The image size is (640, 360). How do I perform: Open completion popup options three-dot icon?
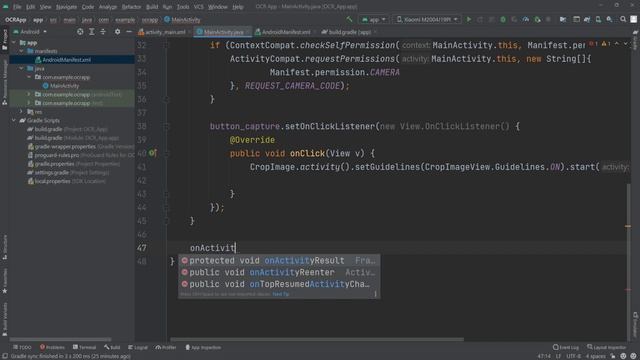pyautogui.click(x=375, y=294)
